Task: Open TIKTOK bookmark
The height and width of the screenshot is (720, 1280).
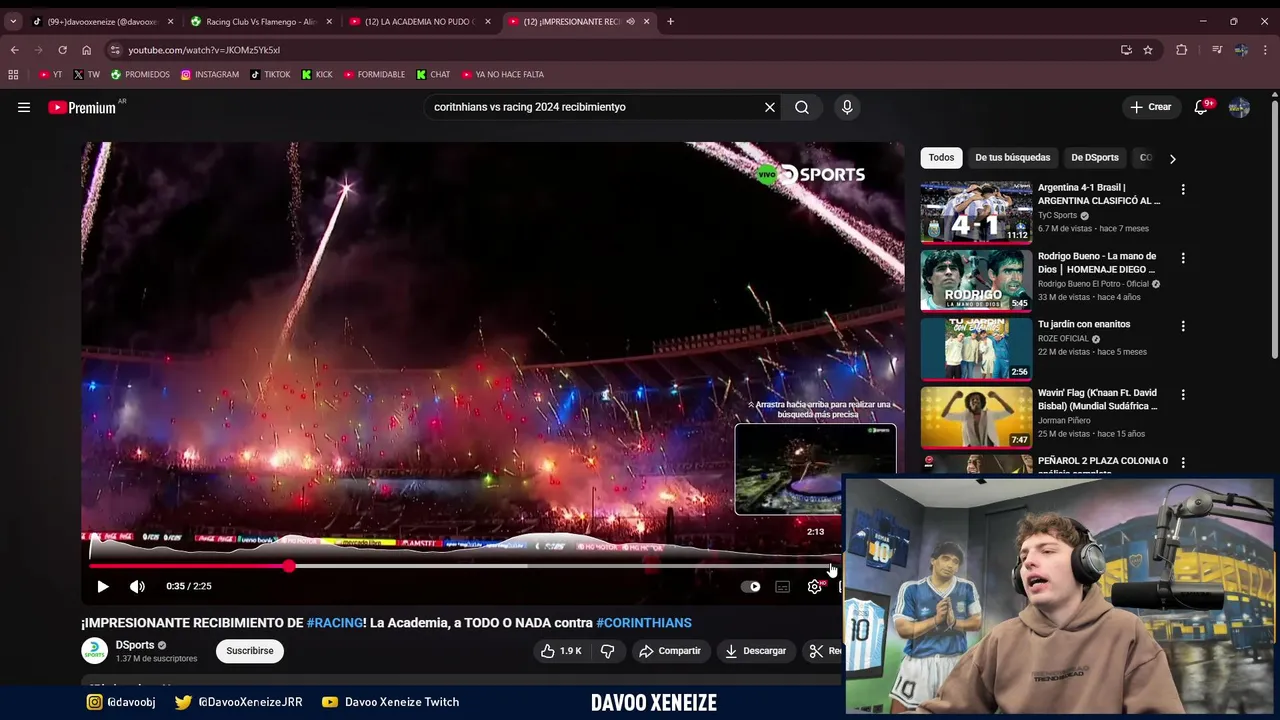Action: [x=270, y=74]
